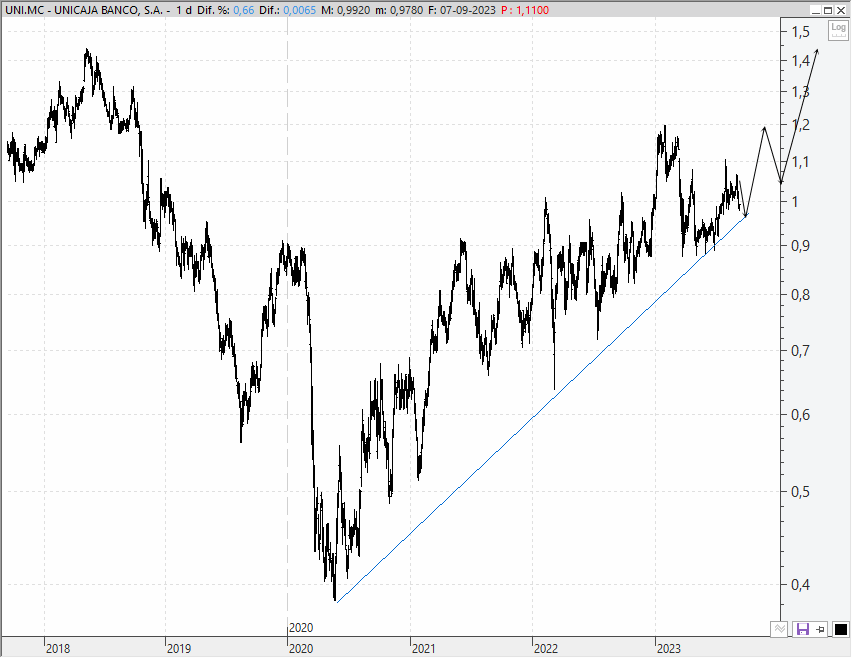
Task: Click the 'Dif.:' value 0,0065
Action: pyautogui.click(x=299, y=10)
